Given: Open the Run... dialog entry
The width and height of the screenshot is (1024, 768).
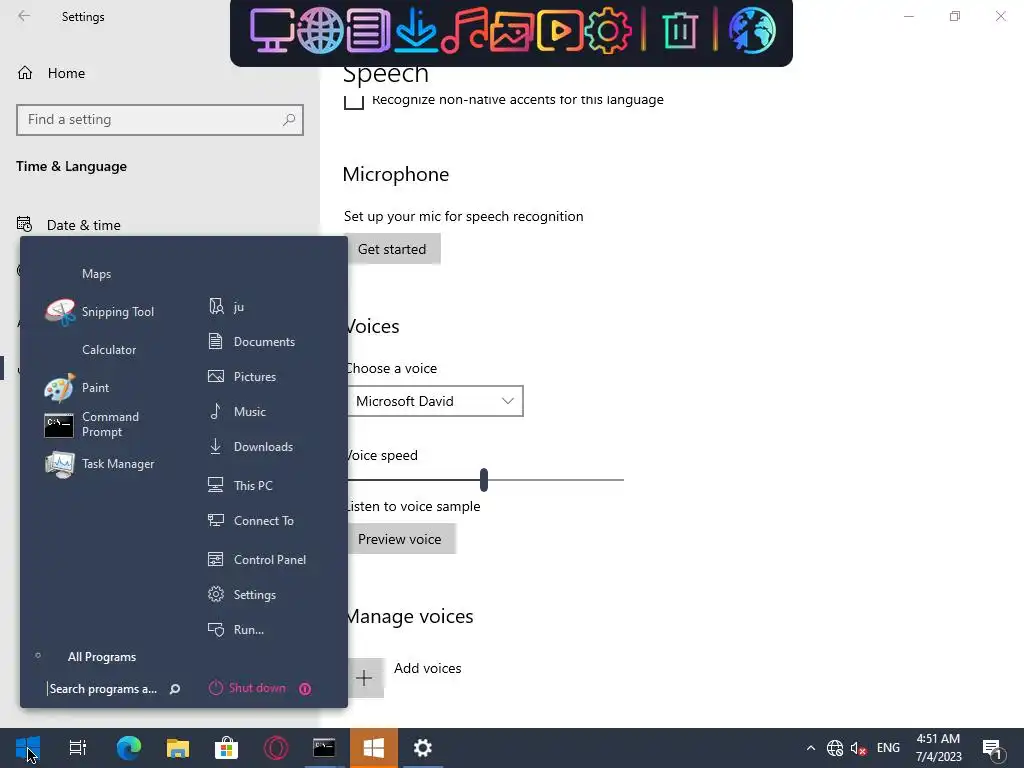Looking at the screenshot, I should (236, 630).
